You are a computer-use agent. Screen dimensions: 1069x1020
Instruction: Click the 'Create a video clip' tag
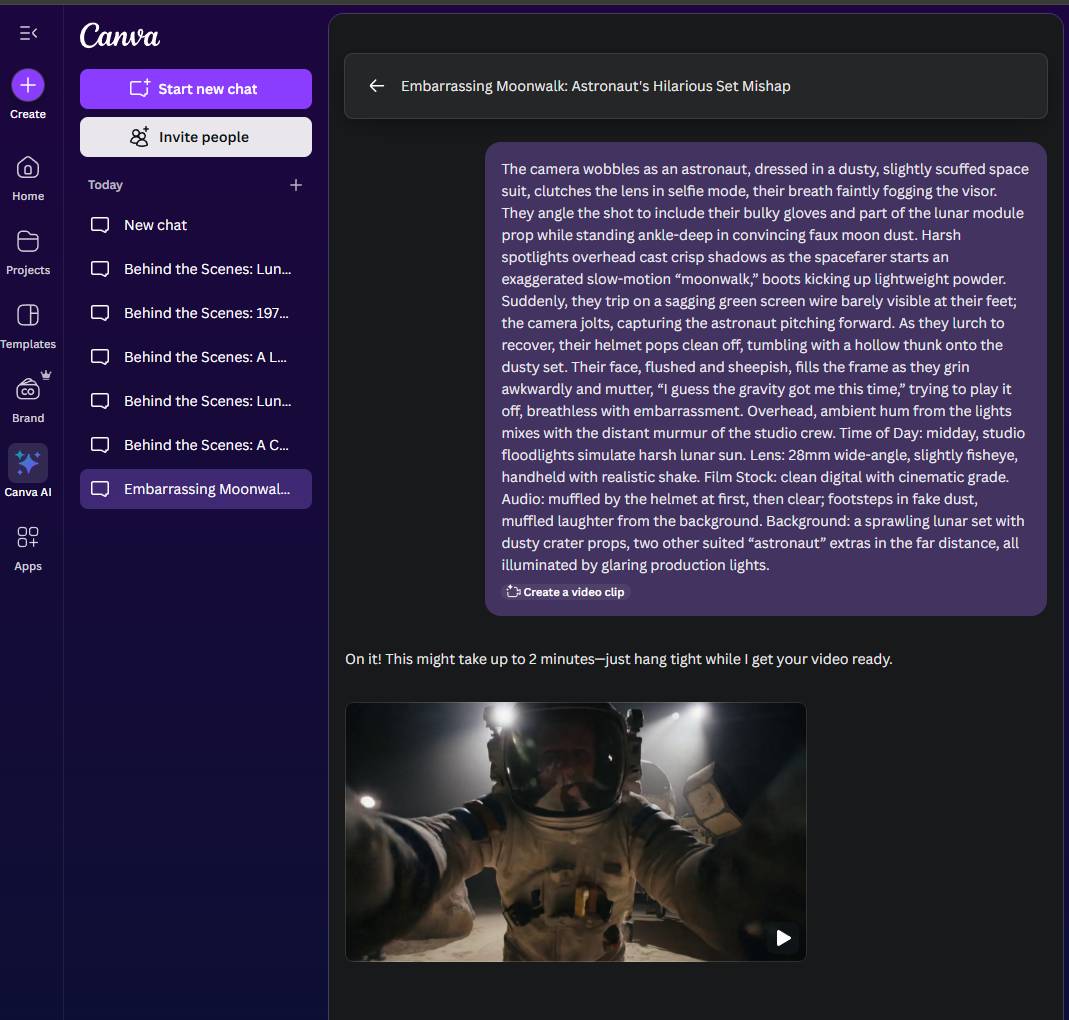[x=565, y=592]
